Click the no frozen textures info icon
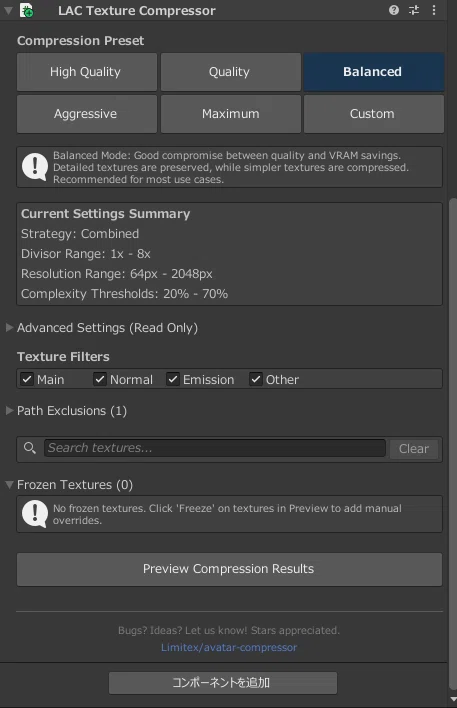 pos(35,514)
